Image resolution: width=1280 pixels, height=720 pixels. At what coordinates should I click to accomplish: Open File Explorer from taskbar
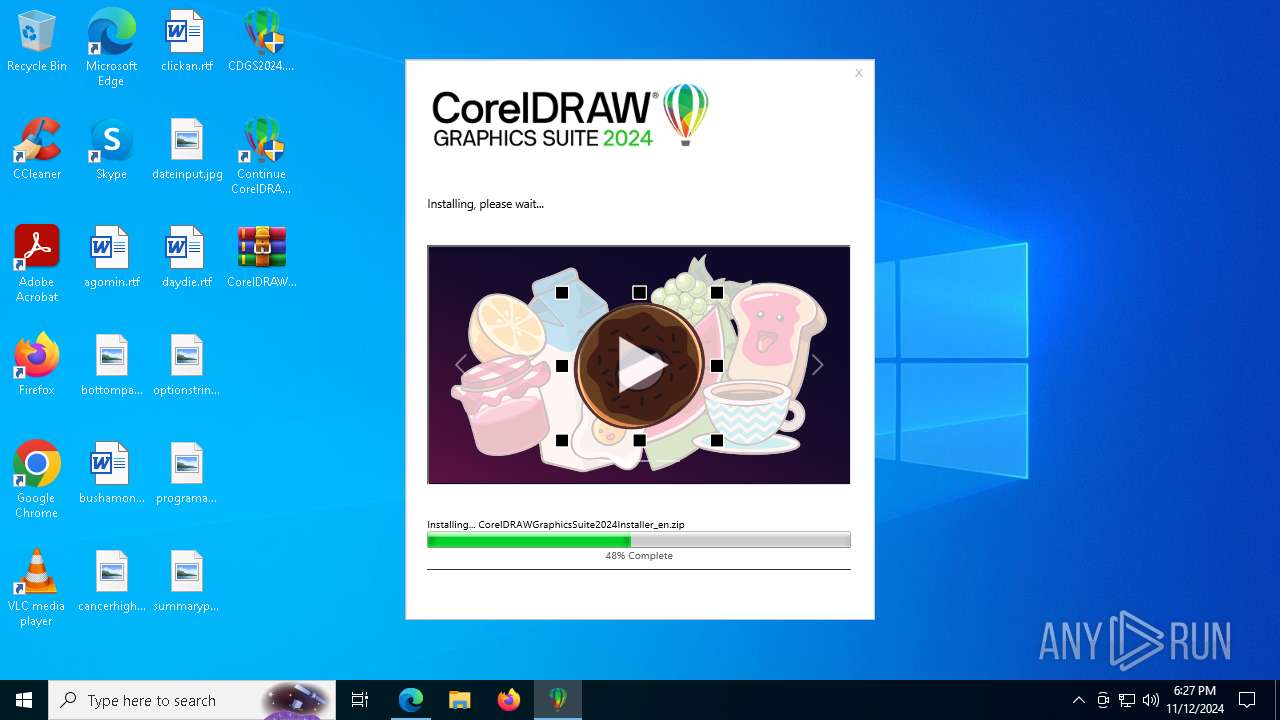(460, 700)
